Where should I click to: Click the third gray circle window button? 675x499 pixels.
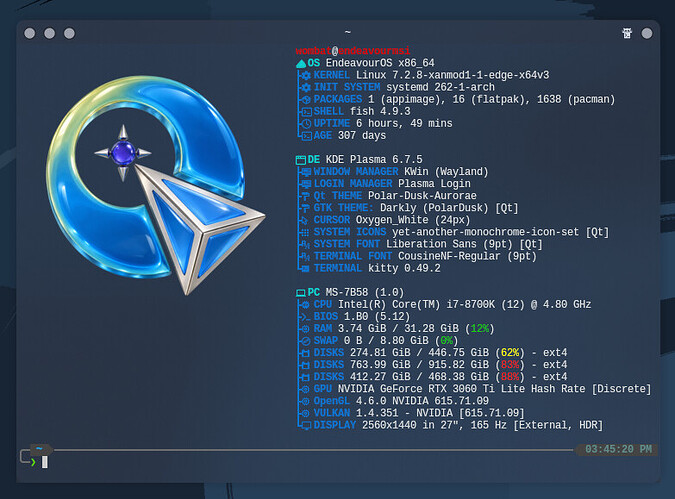[69, 34]
